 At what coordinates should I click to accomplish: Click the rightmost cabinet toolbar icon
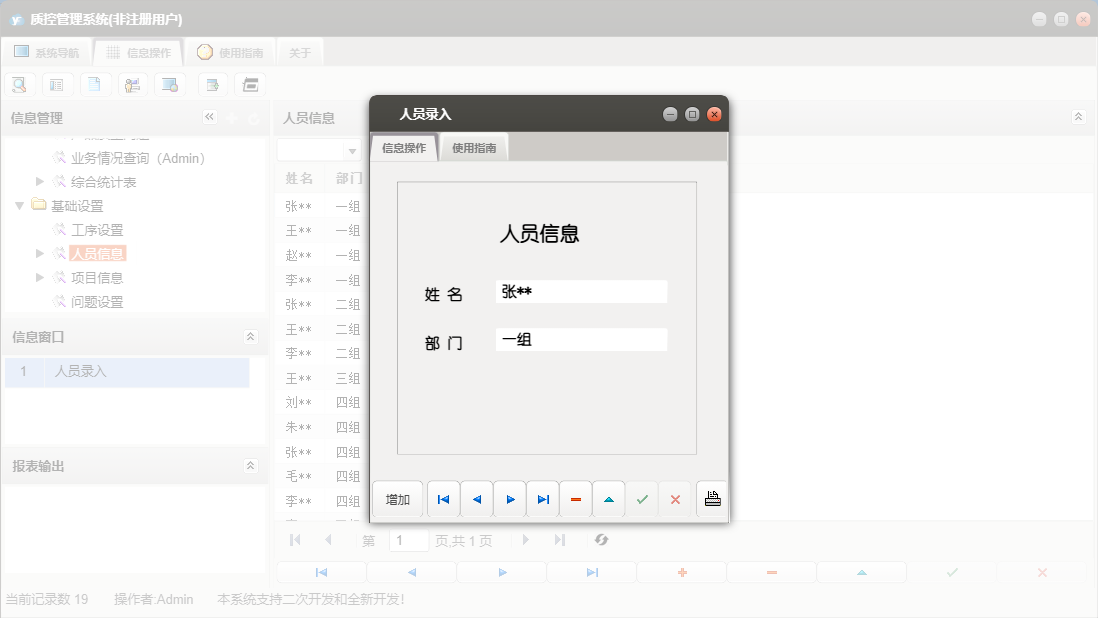[x=250, y=84]
